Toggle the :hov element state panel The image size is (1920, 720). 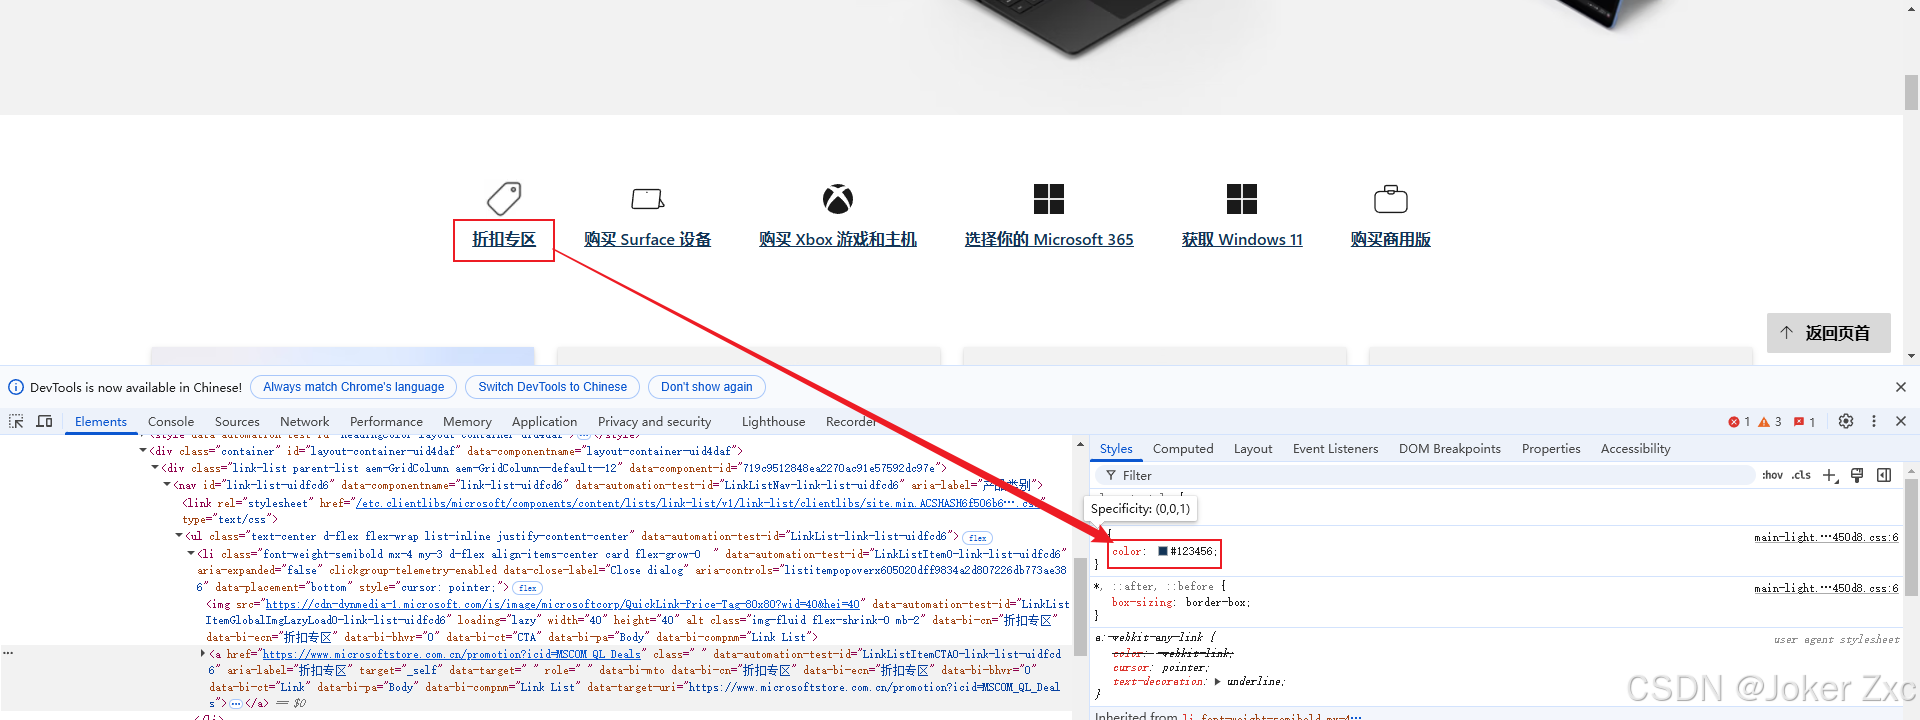pos(1772,476)
